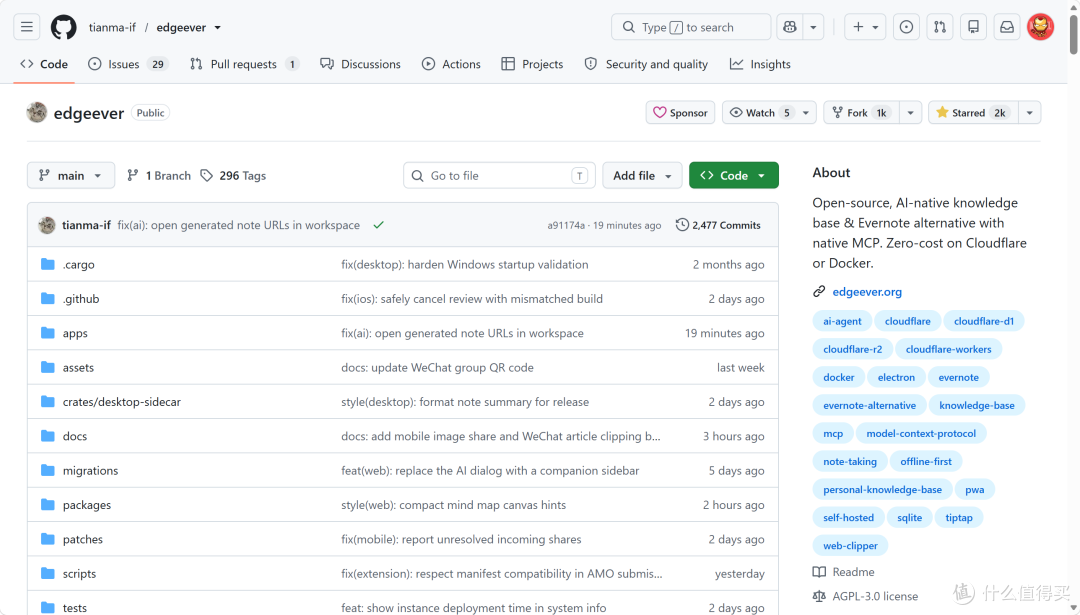Open the commit history clock icon
Viewport: 1080px width, 615px height.
[682, 225]
